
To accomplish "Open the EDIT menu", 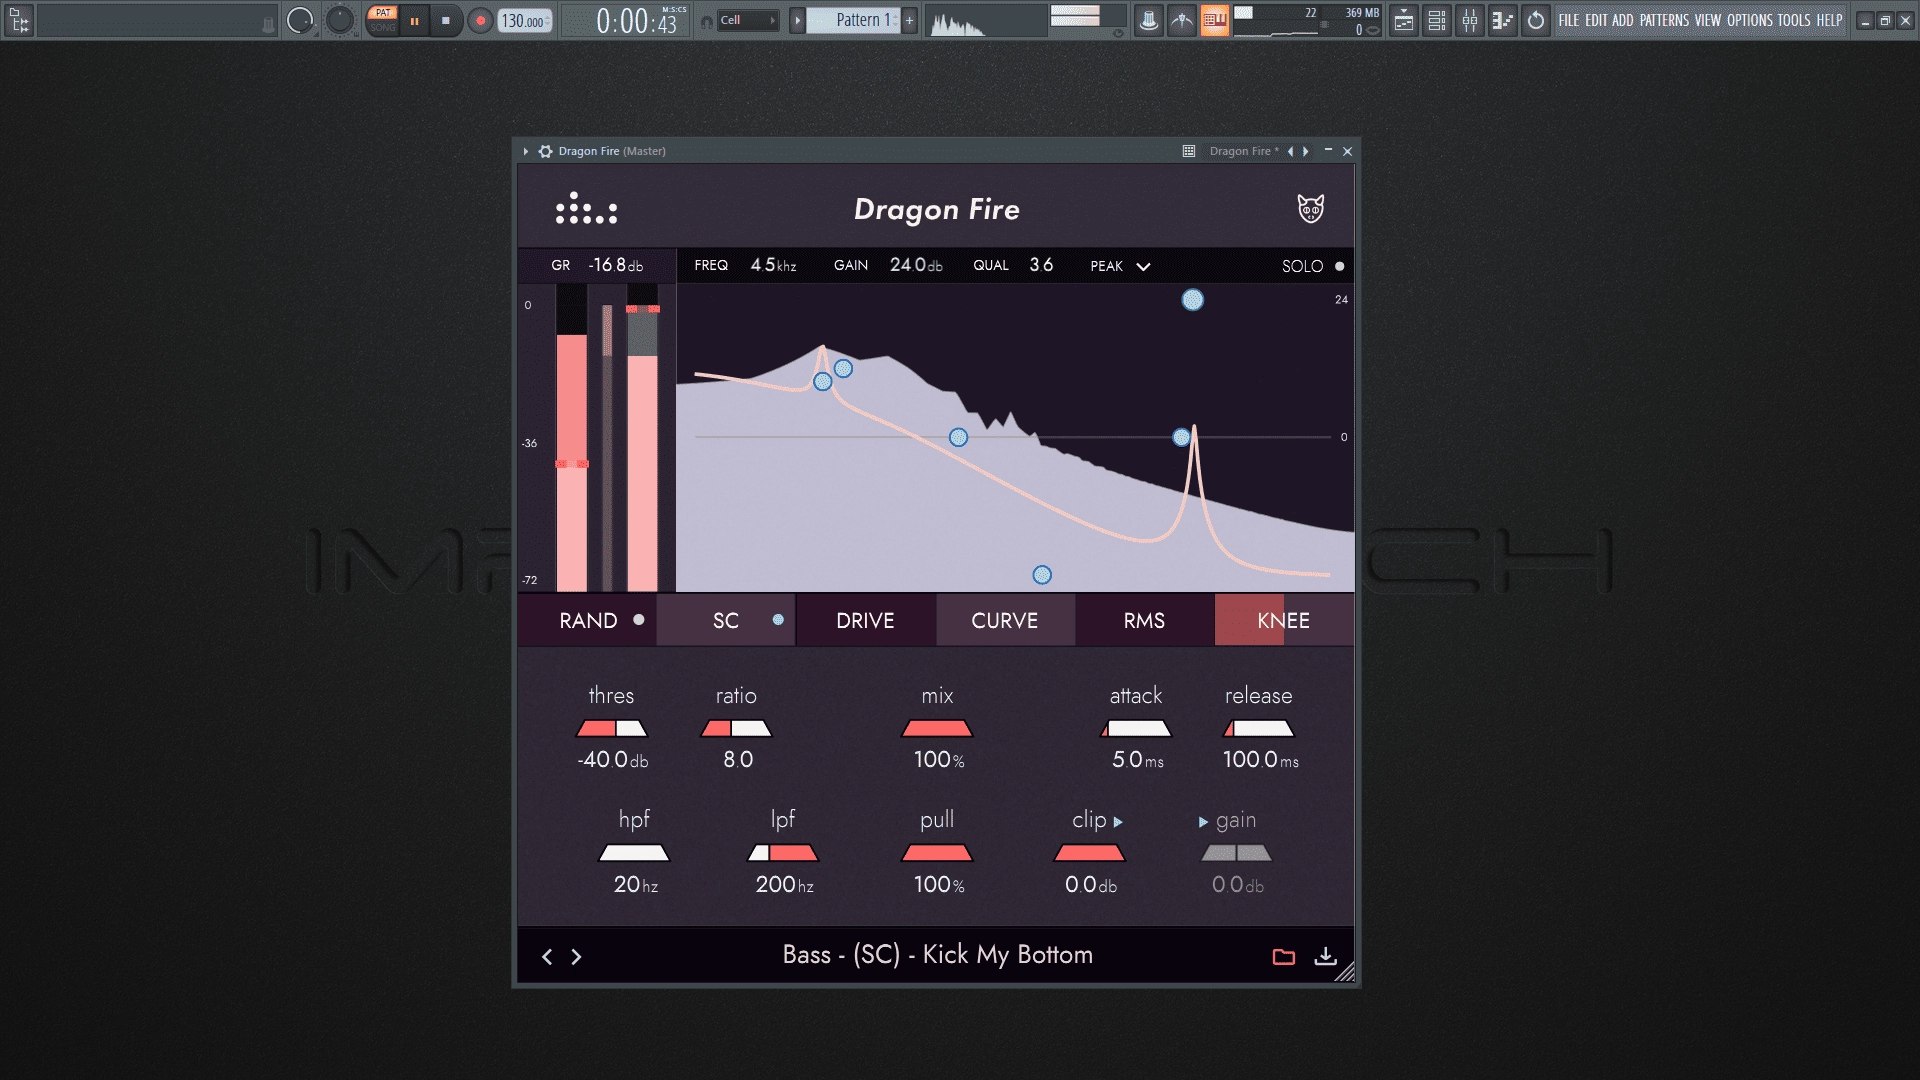I will pos(1596,20).
